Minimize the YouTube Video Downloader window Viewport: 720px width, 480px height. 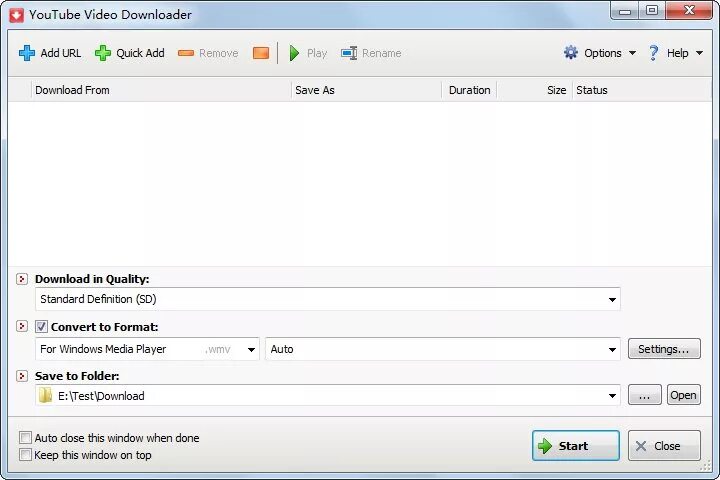click(625, 11)
